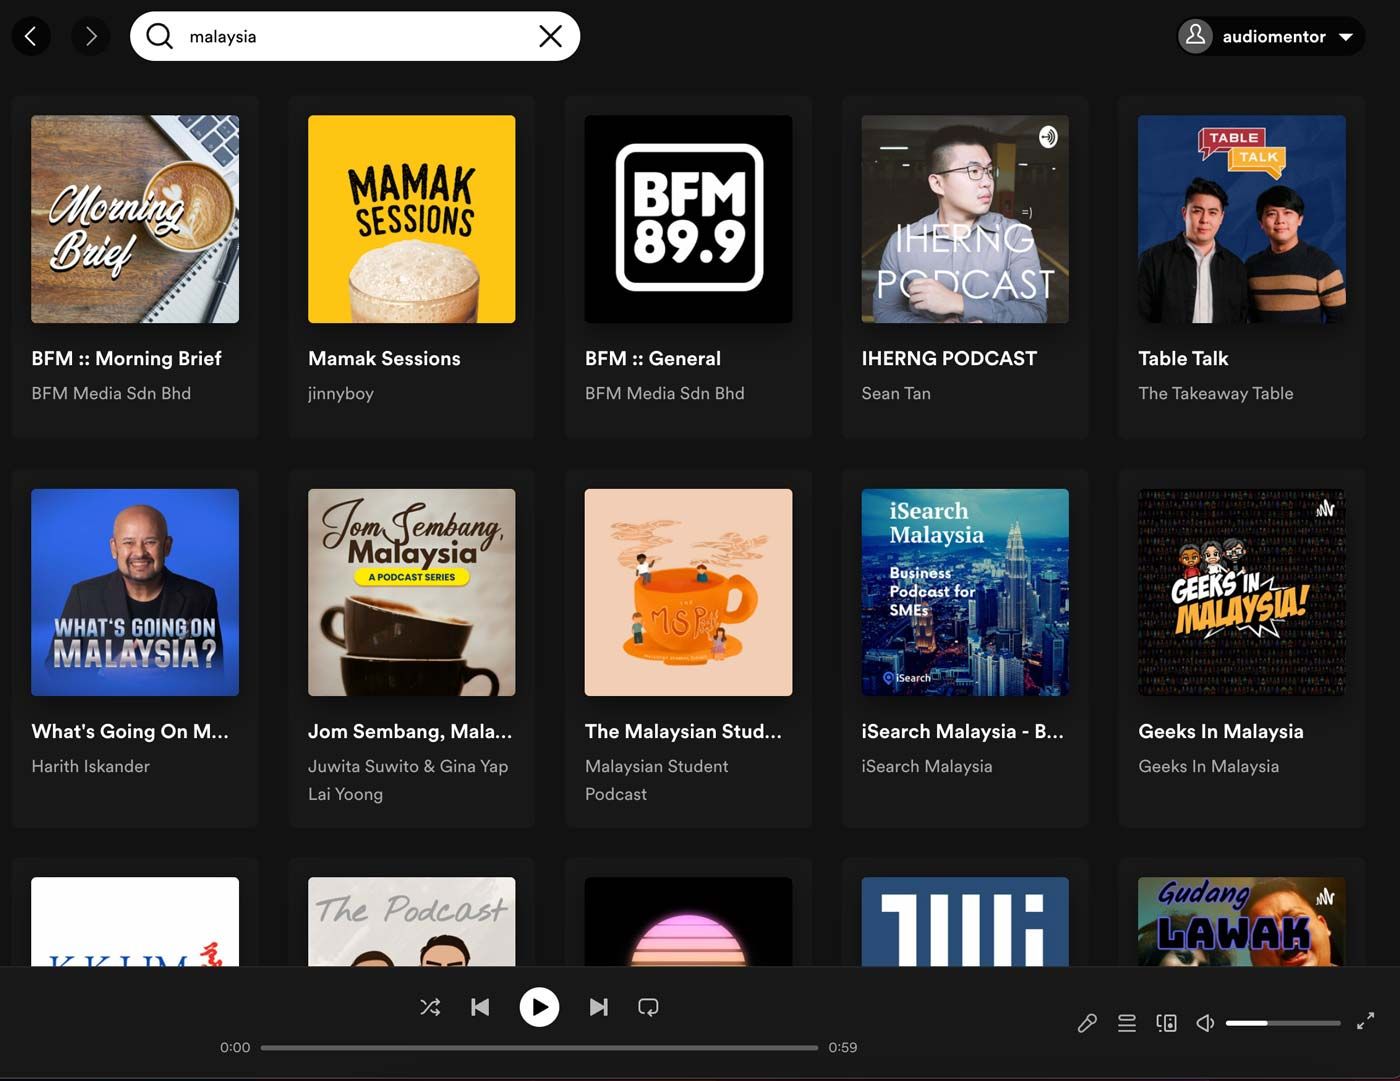Skip back to the previous track
The image size is (1400, 1081).
(480, 1007)
